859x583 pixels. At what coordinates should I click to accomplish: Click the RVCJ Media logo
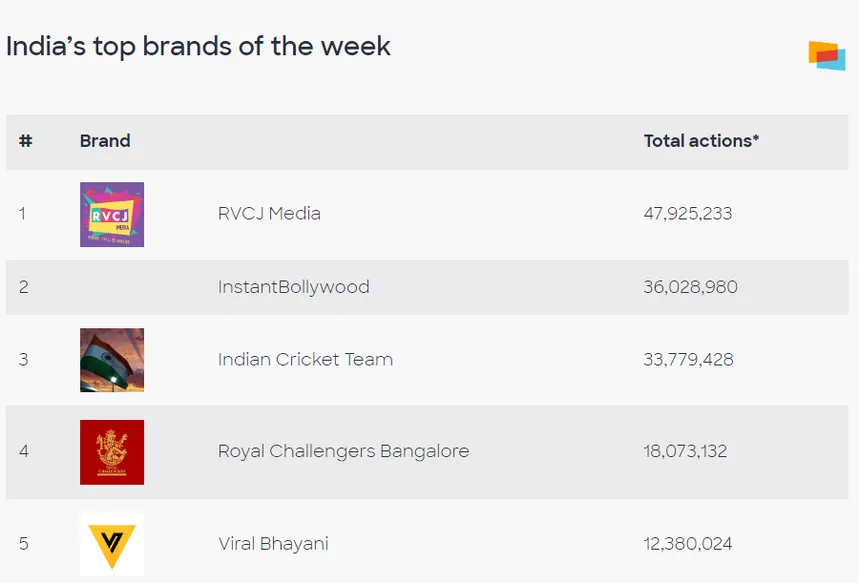112,214
